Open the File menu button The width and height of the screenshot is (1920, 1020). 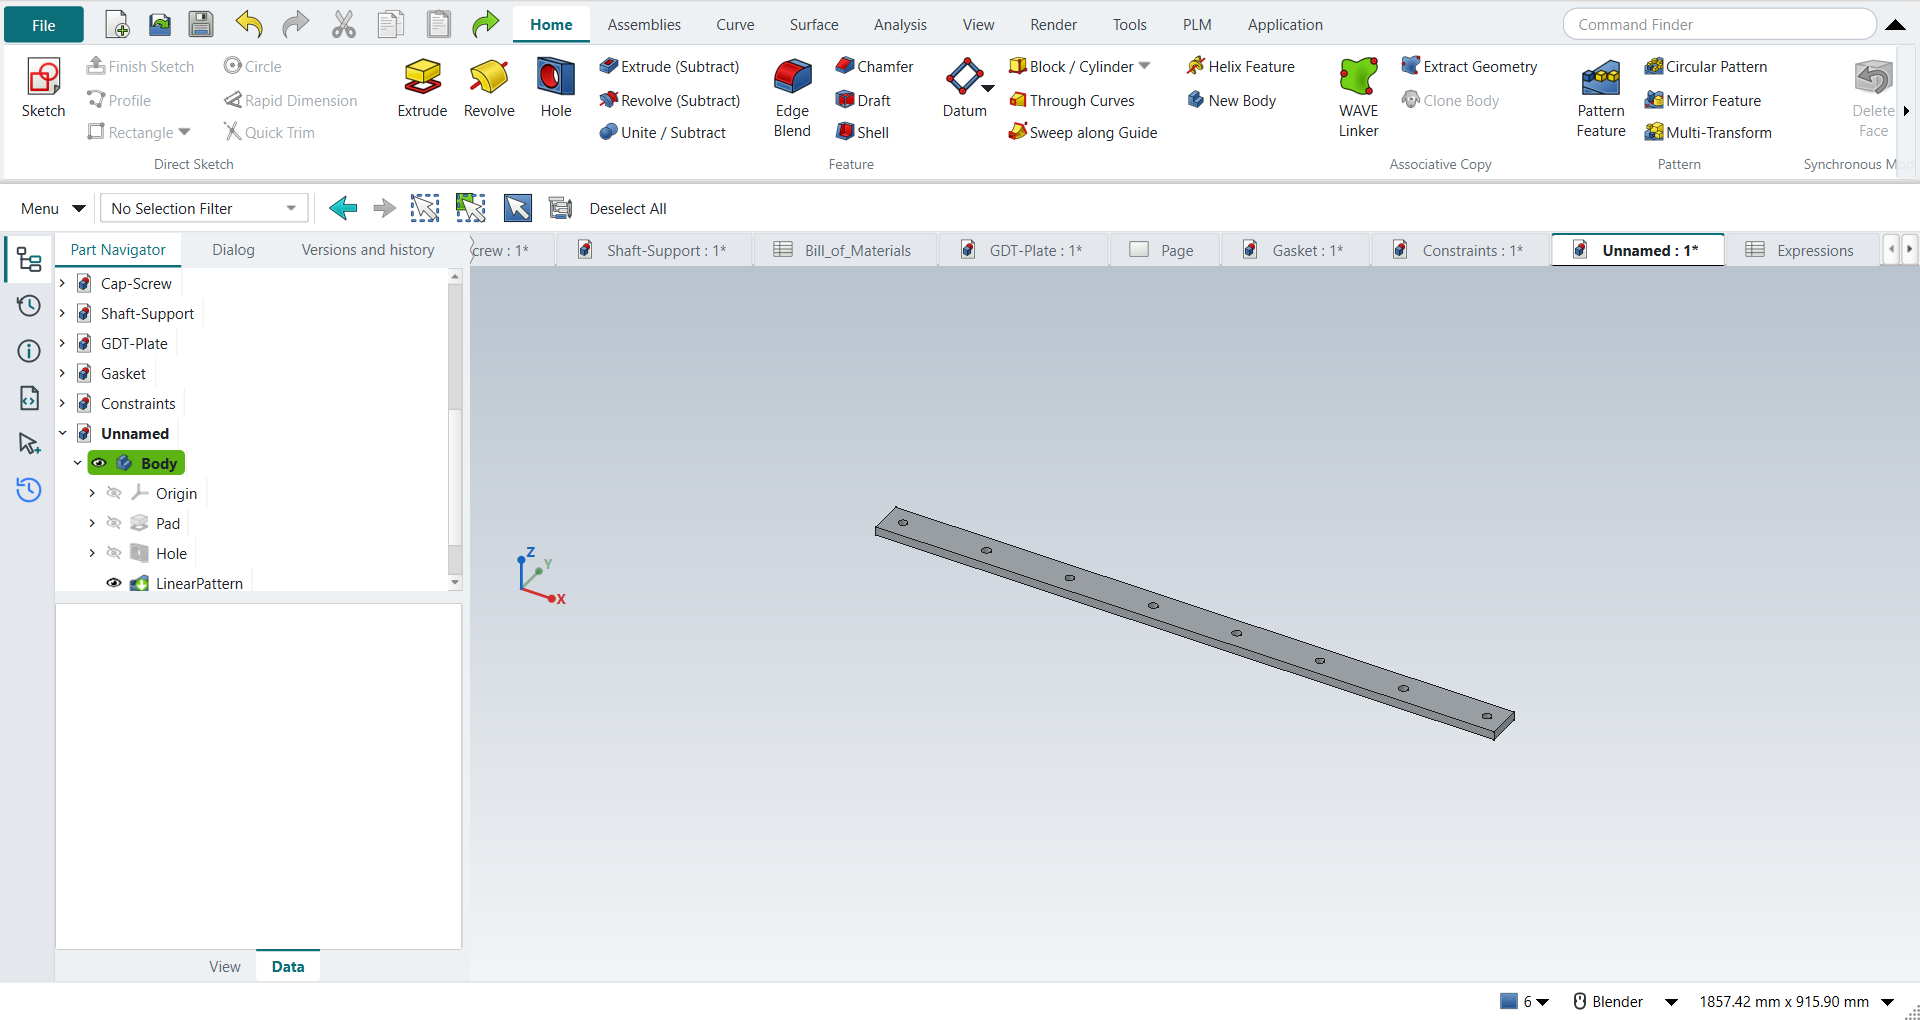pos(44,25)
